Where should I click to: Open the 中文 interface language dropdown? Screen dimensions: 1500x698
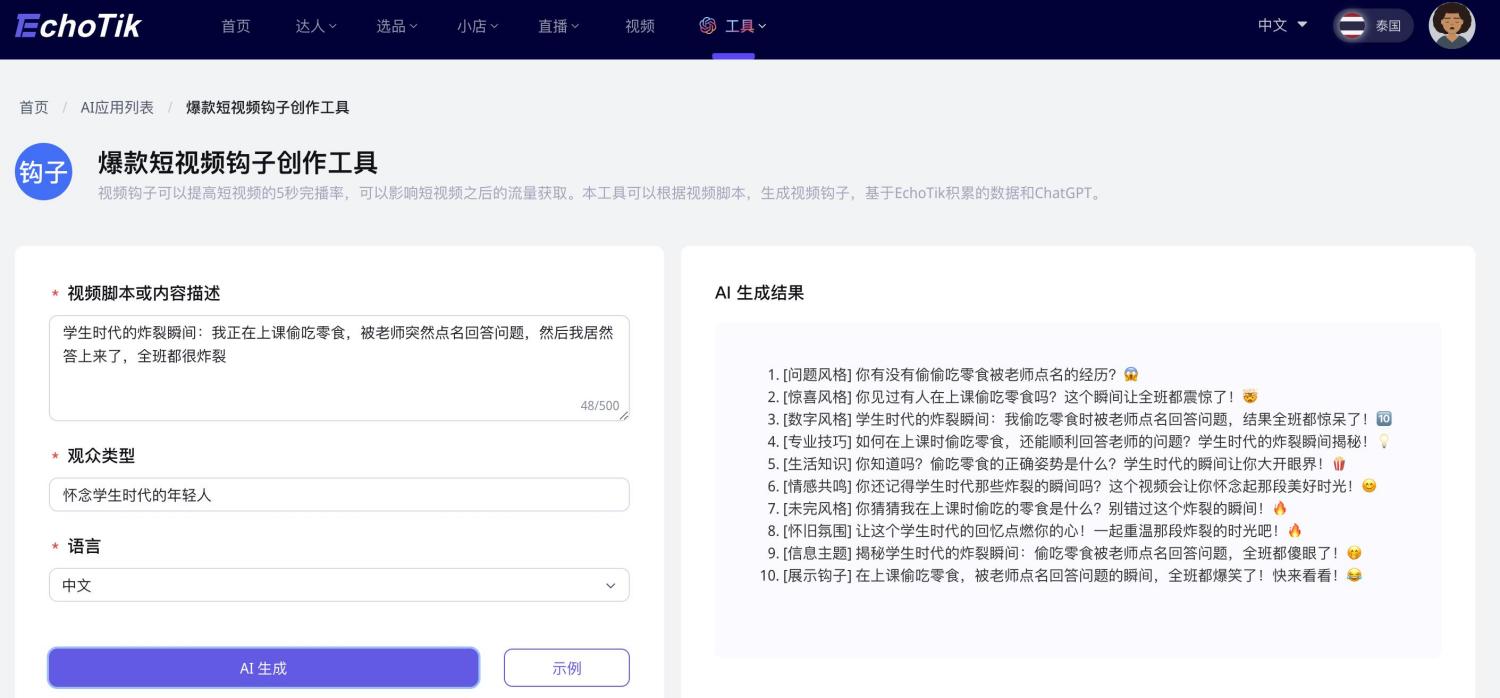click(1281, 26)
